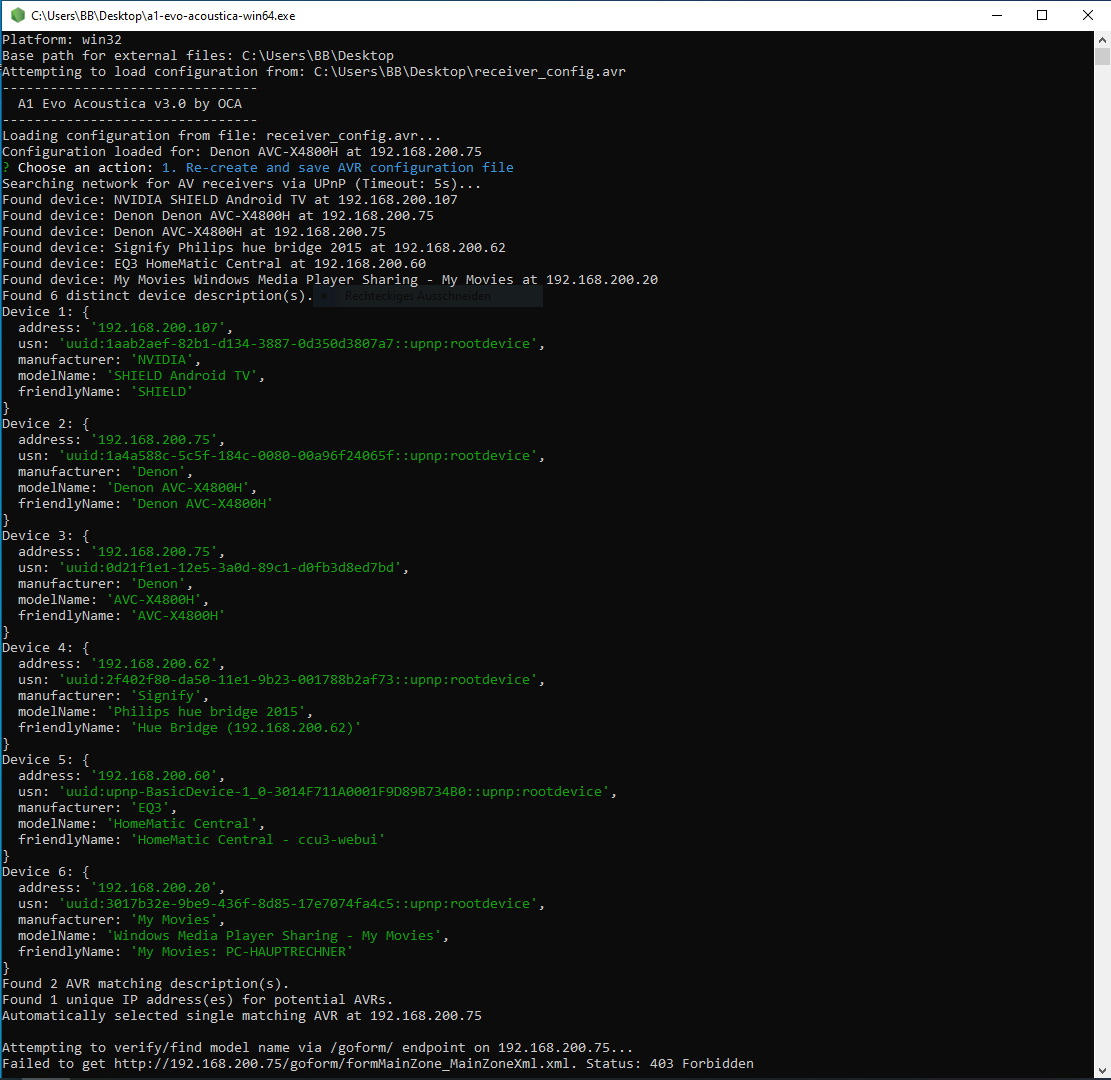Click the 'Device 3: {' line
The height and width of the screenshot is (1080, 1111).
coord(45,536)
